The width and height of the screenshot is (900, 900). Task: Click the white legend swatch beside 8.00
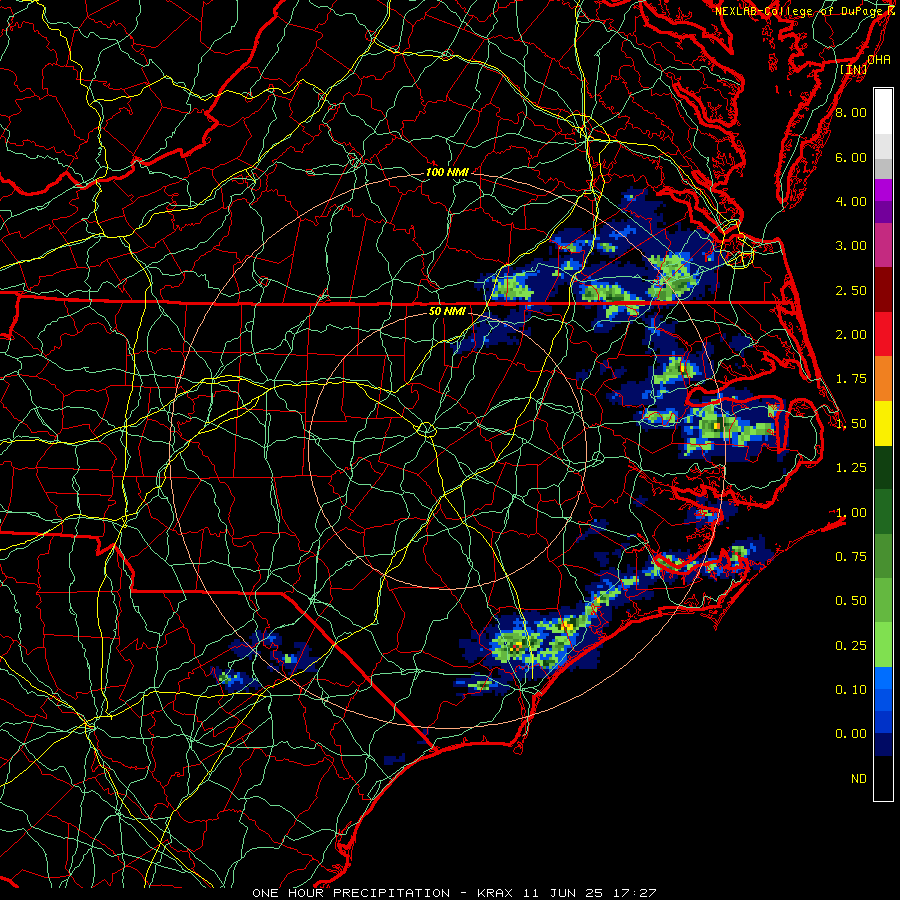pyautogui.click(x=883, y=112)
